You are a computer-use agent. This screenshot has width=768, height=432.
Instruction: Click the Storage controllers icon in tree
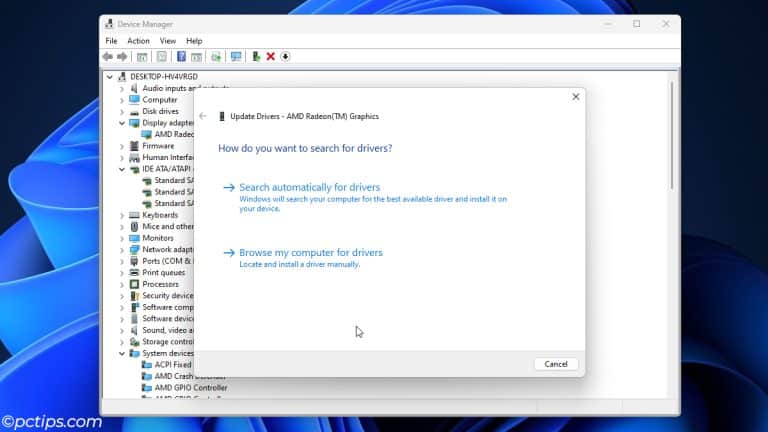(134, 341)
